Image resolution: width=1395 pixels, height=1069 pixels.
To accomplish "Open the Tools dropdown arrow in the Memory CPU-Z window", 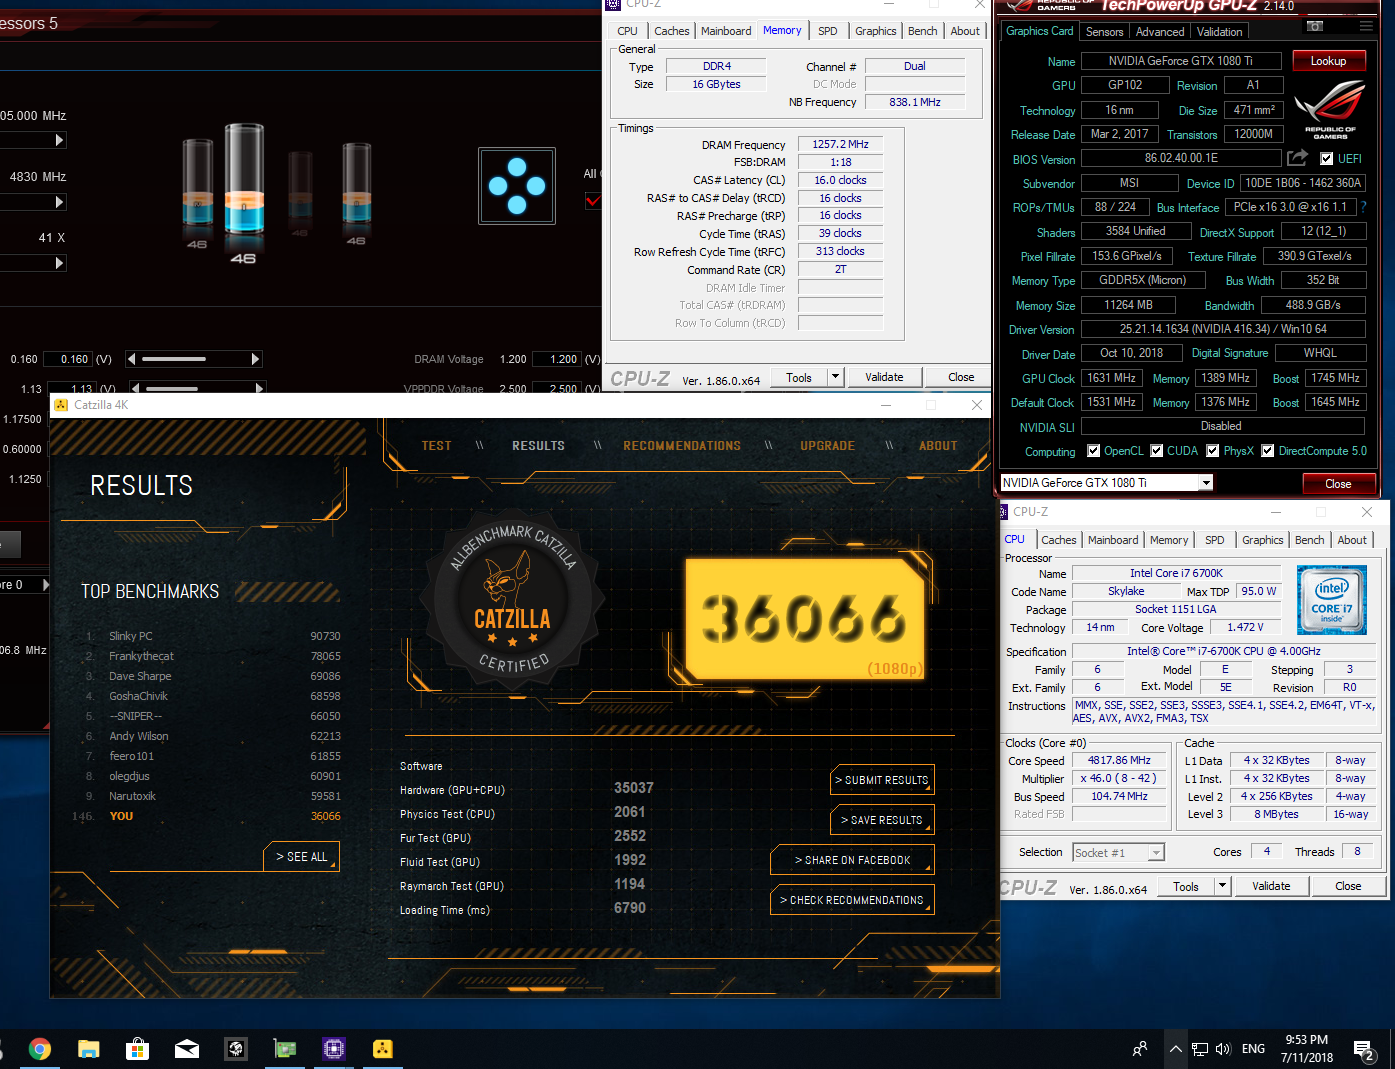I will [x=836, y=377].
